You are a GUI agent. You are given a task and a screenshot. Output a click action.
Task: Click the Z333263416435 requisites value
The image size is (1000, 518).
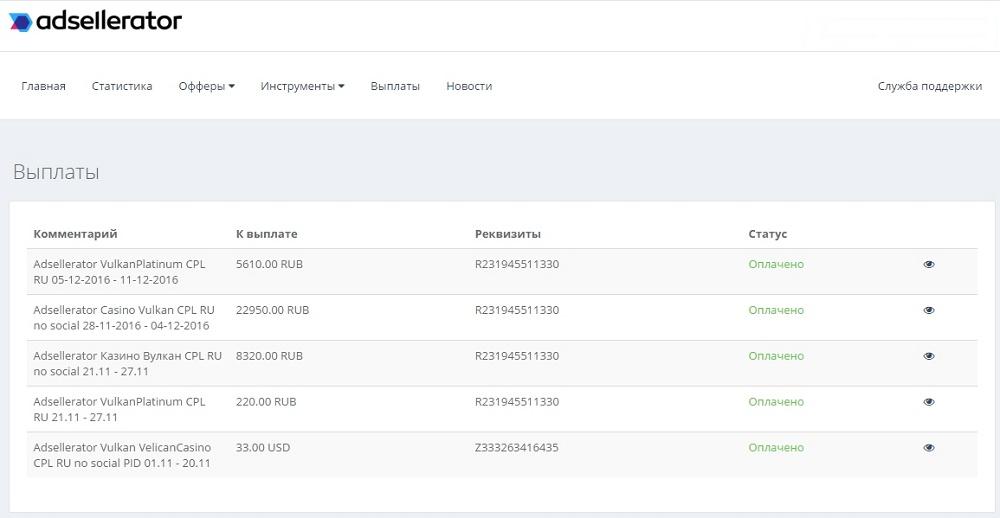[517, 448]
